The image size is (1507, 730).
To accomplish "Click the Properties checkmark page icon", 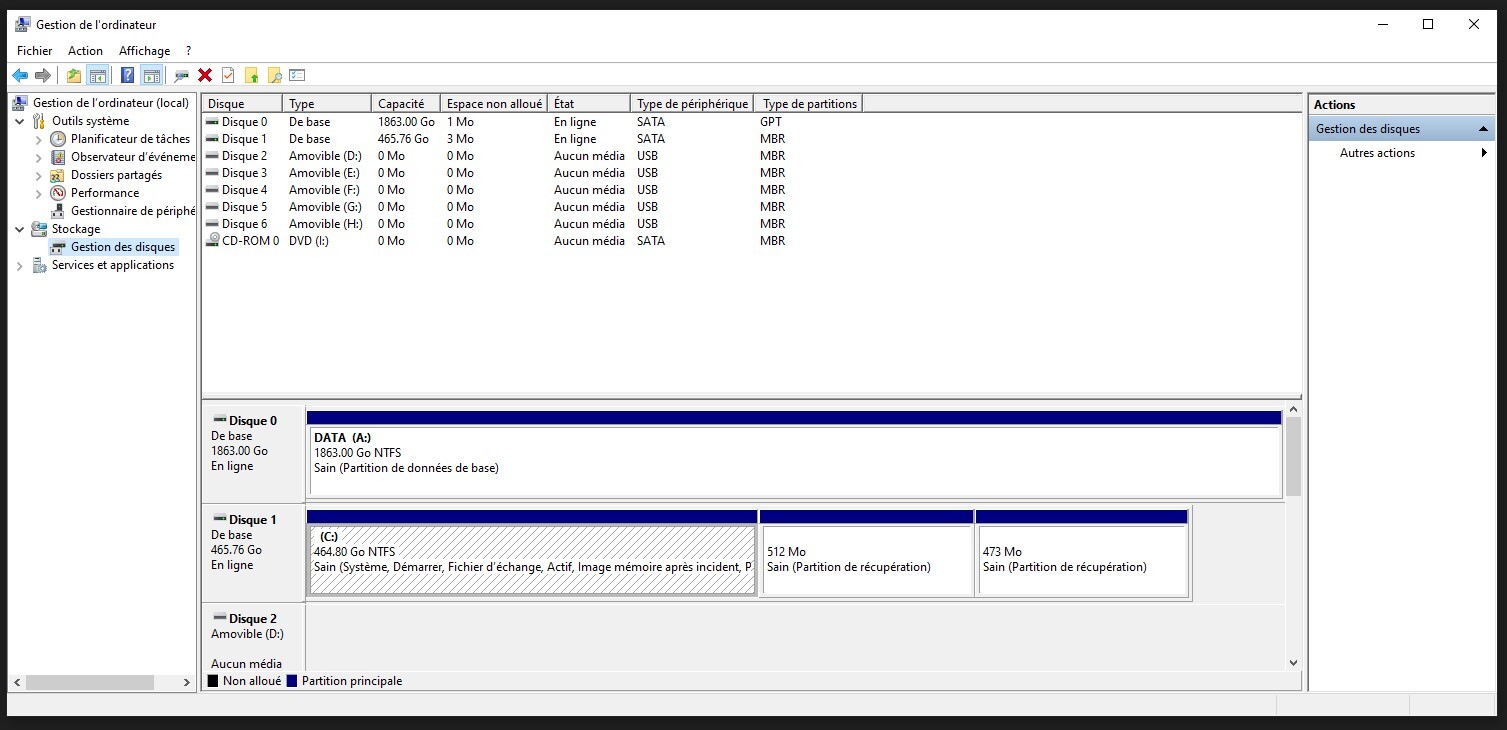I will (x=228, y=75).
